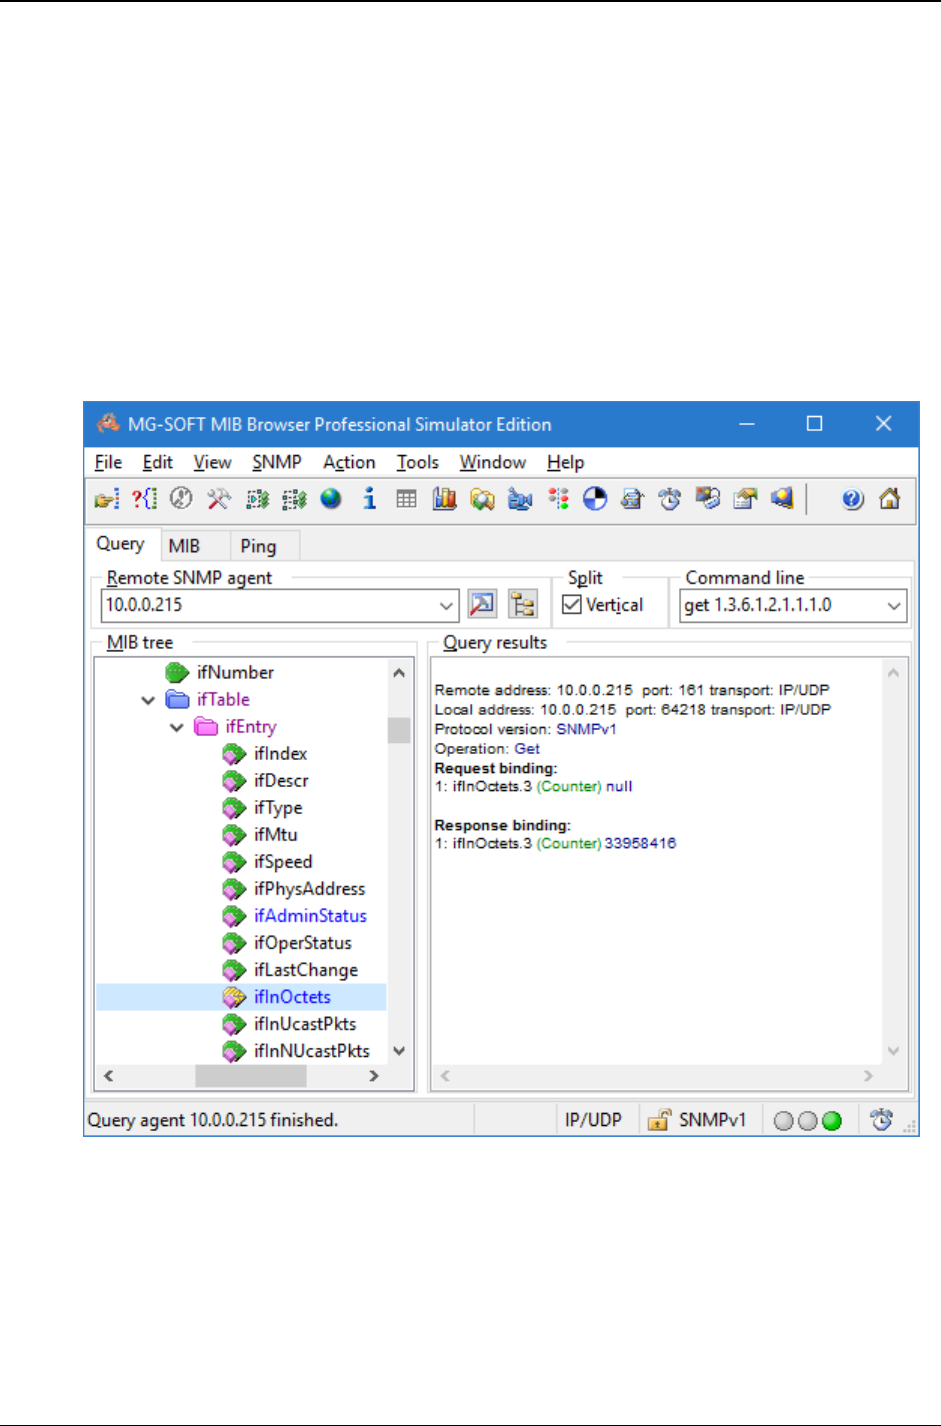Select ifAdminStatus in the MIB tree
Viewport: 941px width, 1426px height.
[x=310, y=915]
